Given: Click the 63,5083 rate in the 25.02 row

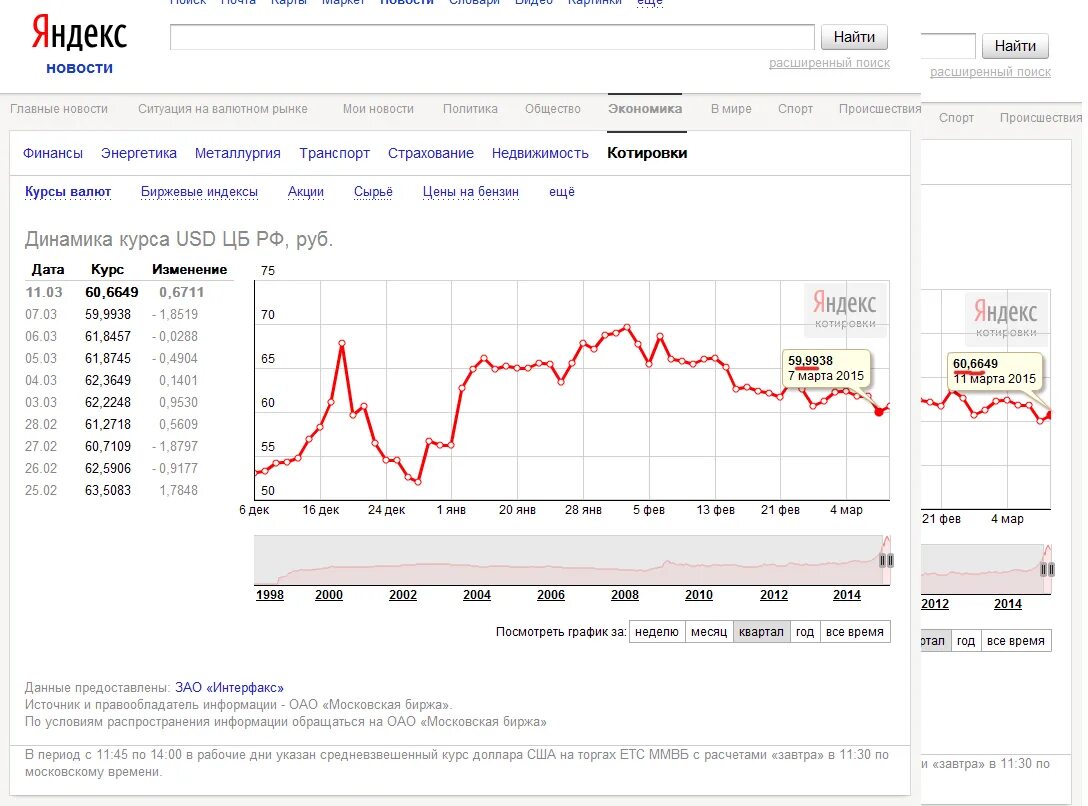Looking at the screenshot, I should tap(108, 491).
